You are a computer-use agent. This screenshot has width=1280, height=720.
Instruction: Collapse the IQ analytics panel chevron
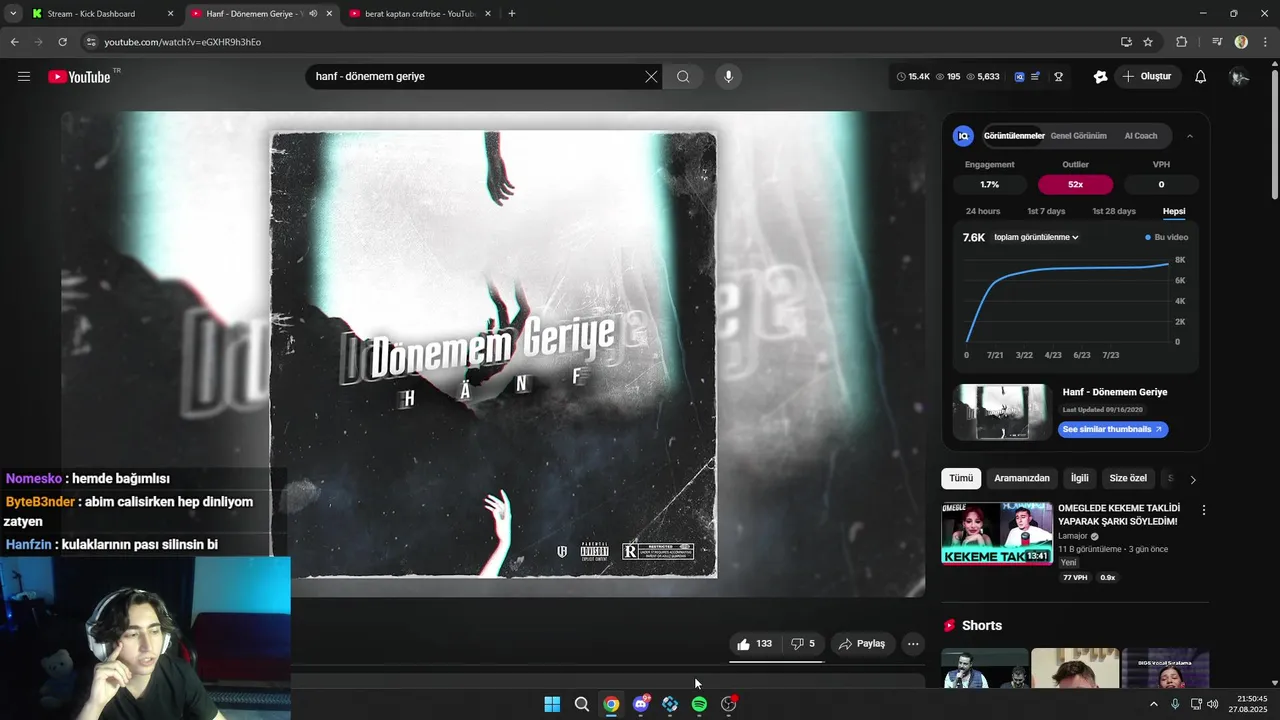pyautogui.click(x=1189, y=136)
